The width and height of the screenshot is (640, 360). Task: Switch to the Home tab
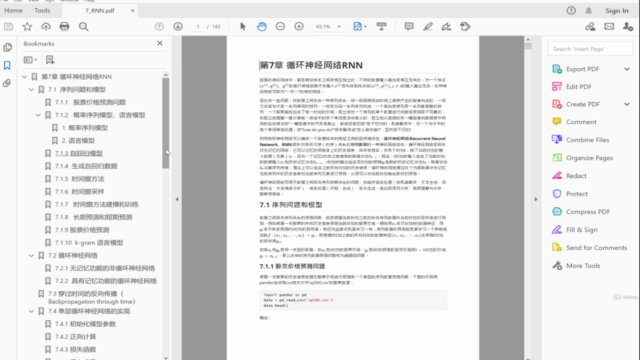point(13,11)
